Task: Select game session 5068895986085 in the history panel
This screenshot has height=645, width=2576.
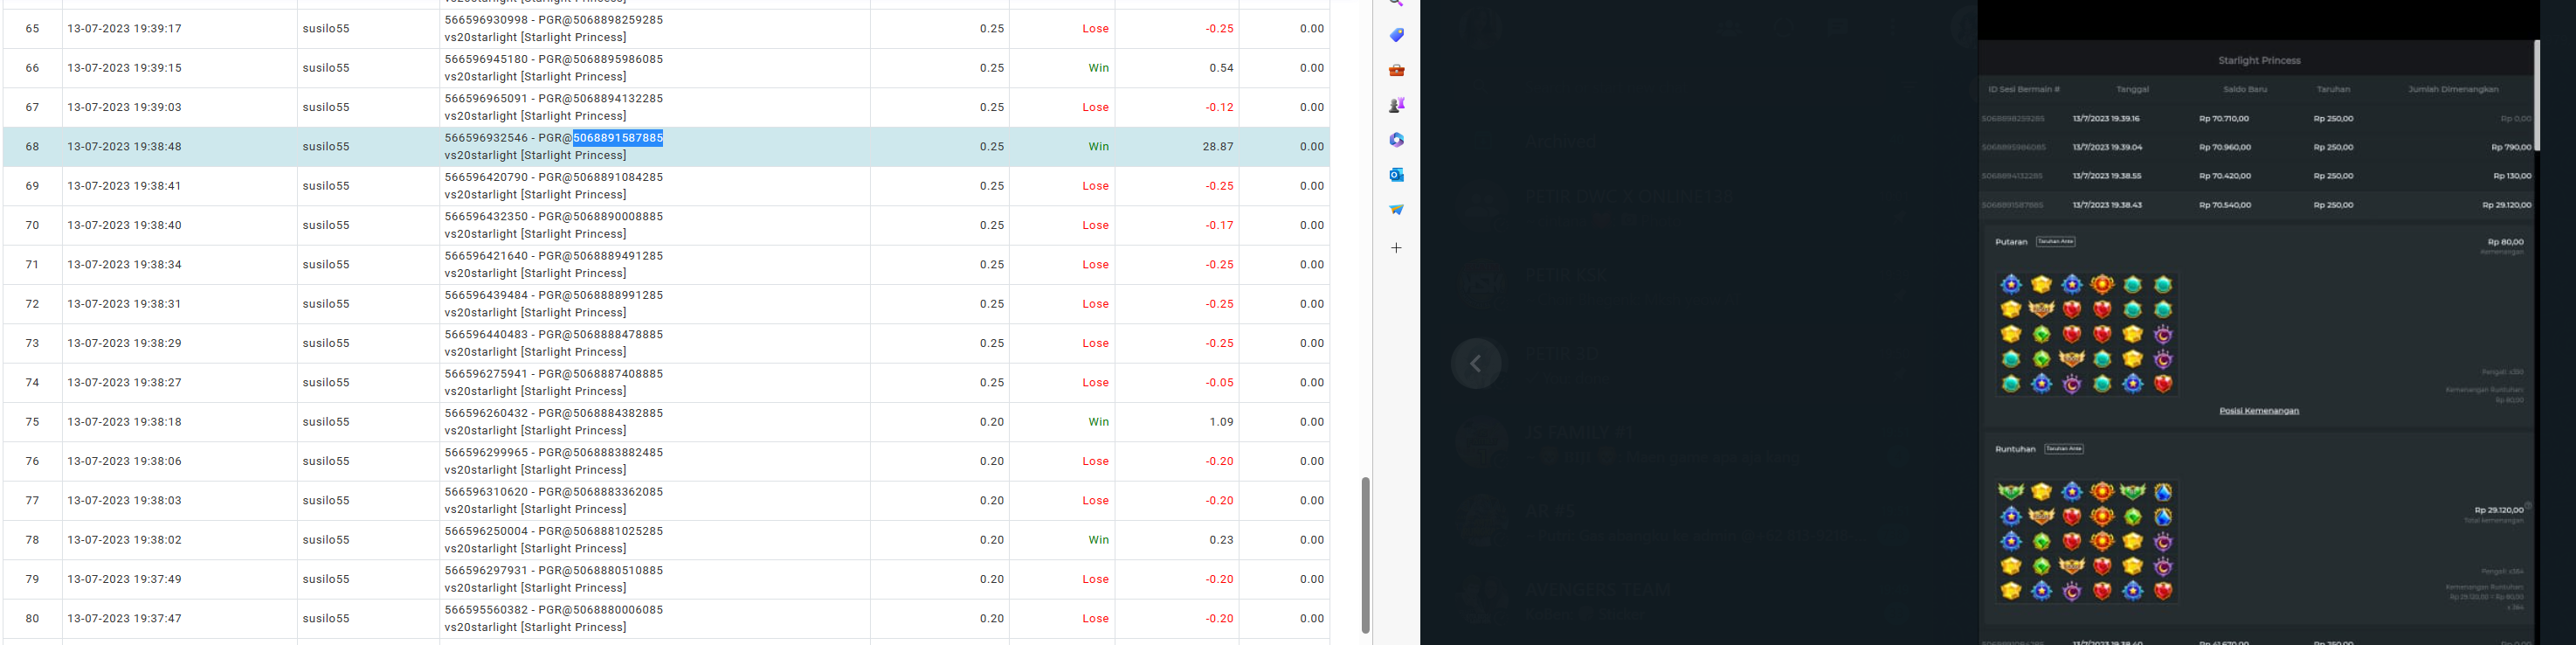Action: click(x=2013, y=148)
